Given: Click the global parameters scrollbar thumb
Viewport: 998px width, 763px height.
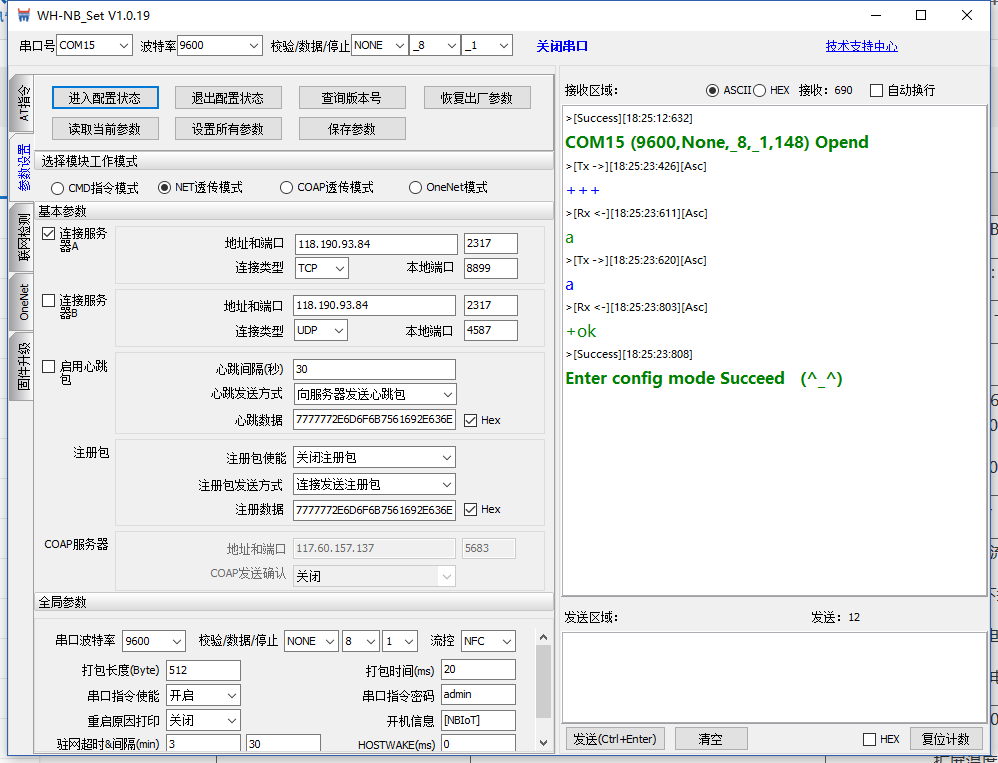Looking at the screenshot, I should (x=544, y=682).
